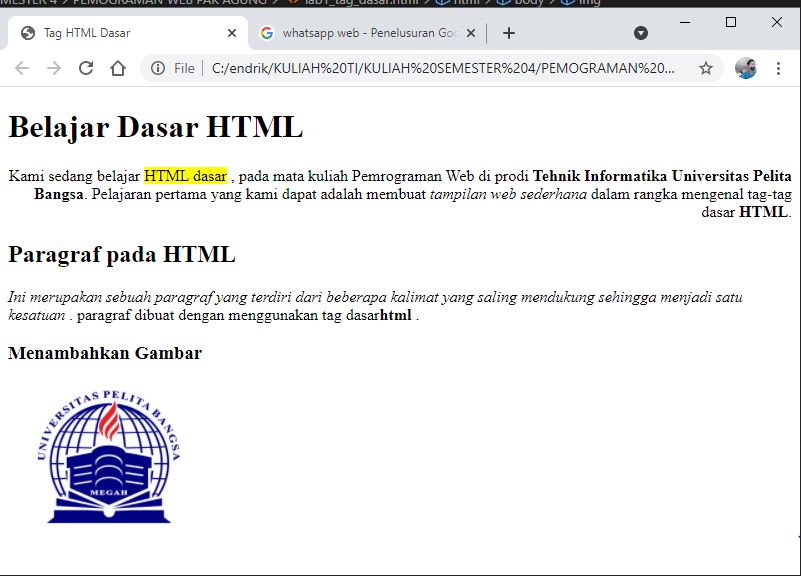Click the File page info icon
801x576 pixels.
(160, 70)
